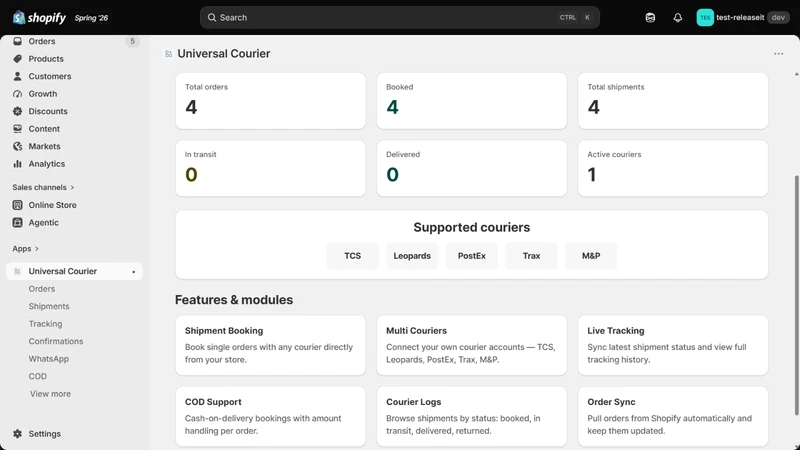Open the Sidekick assistant icon
This screenshot has height=450, width=800.
click(650, 18)
